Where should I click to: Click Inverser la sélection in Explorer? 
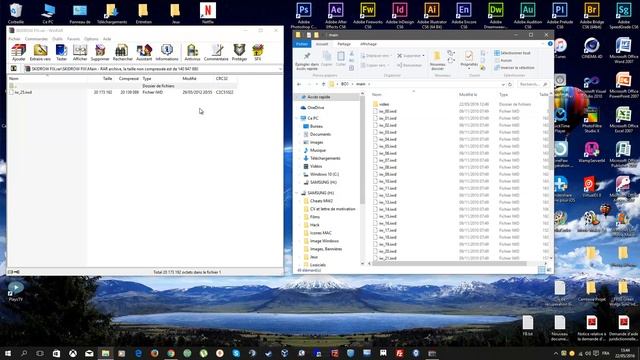514,68
